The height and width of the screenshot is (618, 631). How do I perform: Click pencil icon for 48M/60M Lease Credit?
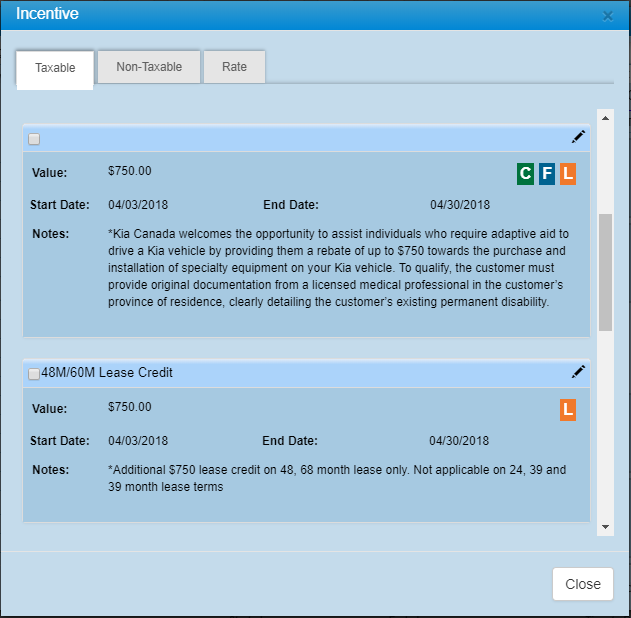[x=578, y=372]
